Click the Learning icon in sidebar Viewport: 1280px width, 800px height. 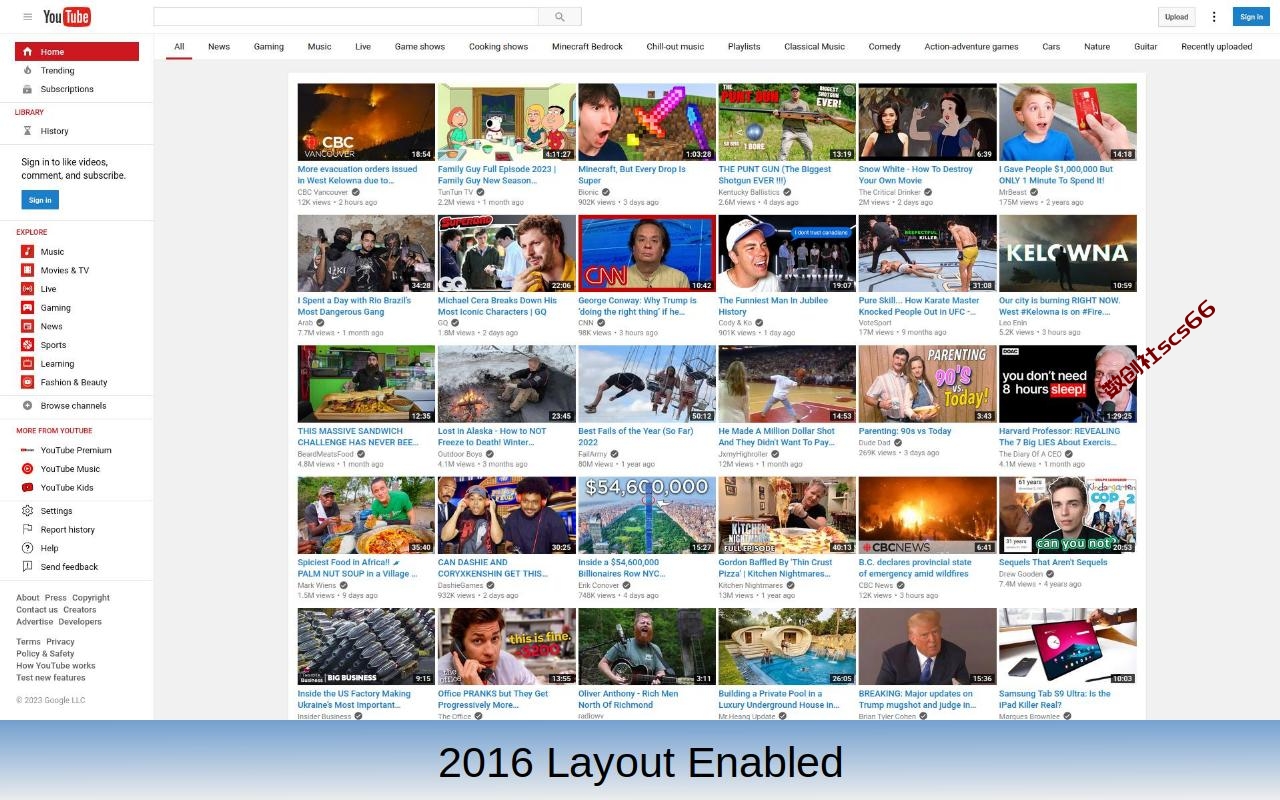(x=28, y=364)
